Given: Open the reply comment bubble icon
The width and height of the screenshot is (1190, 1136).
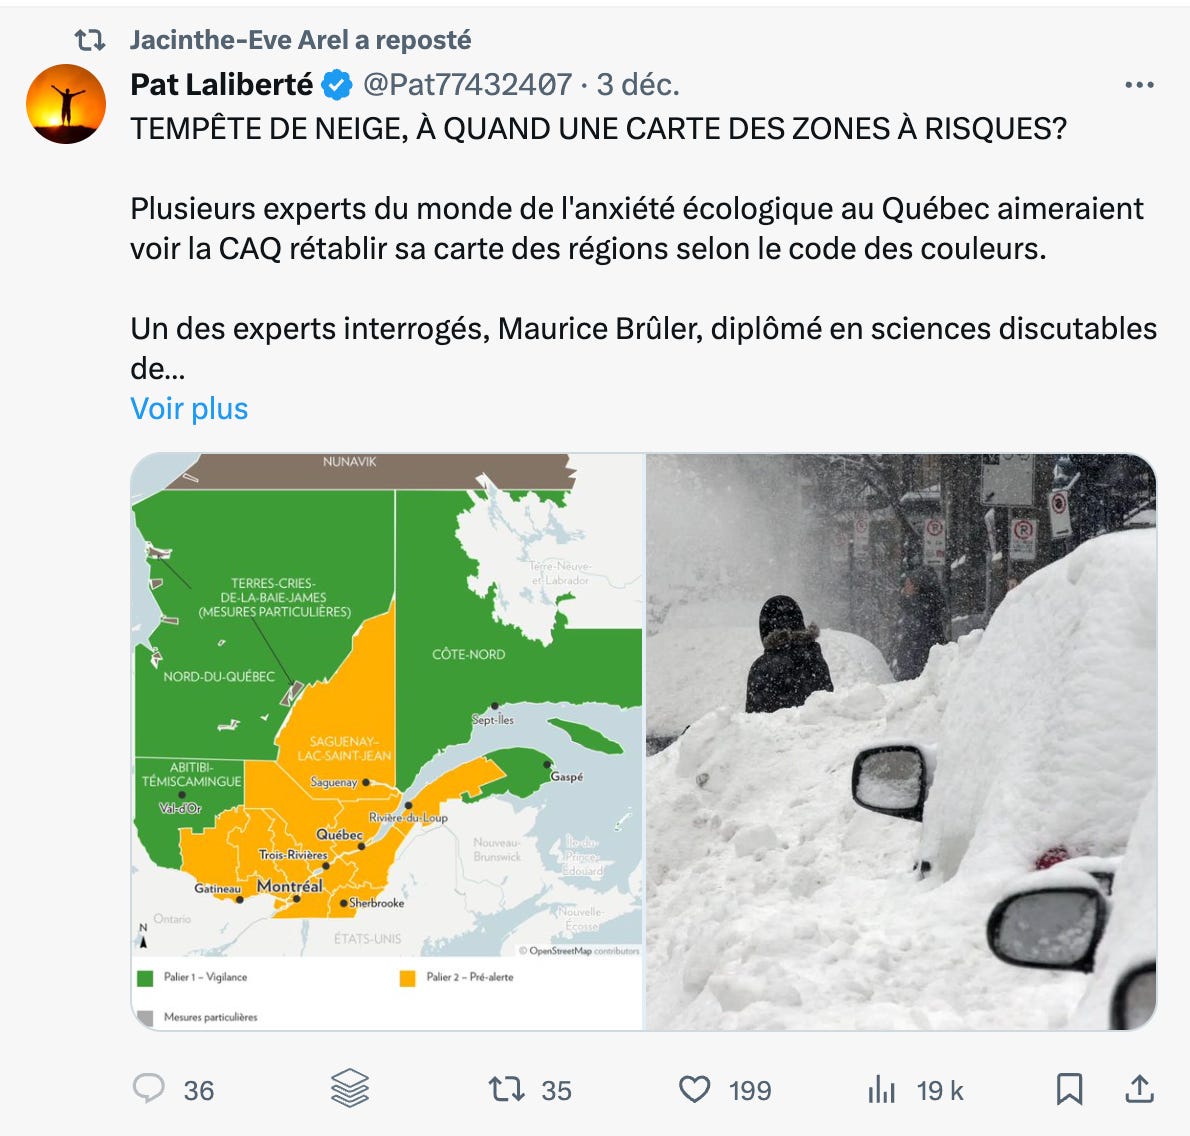Looking at the screenshot, I should [x=149, y=1089].
